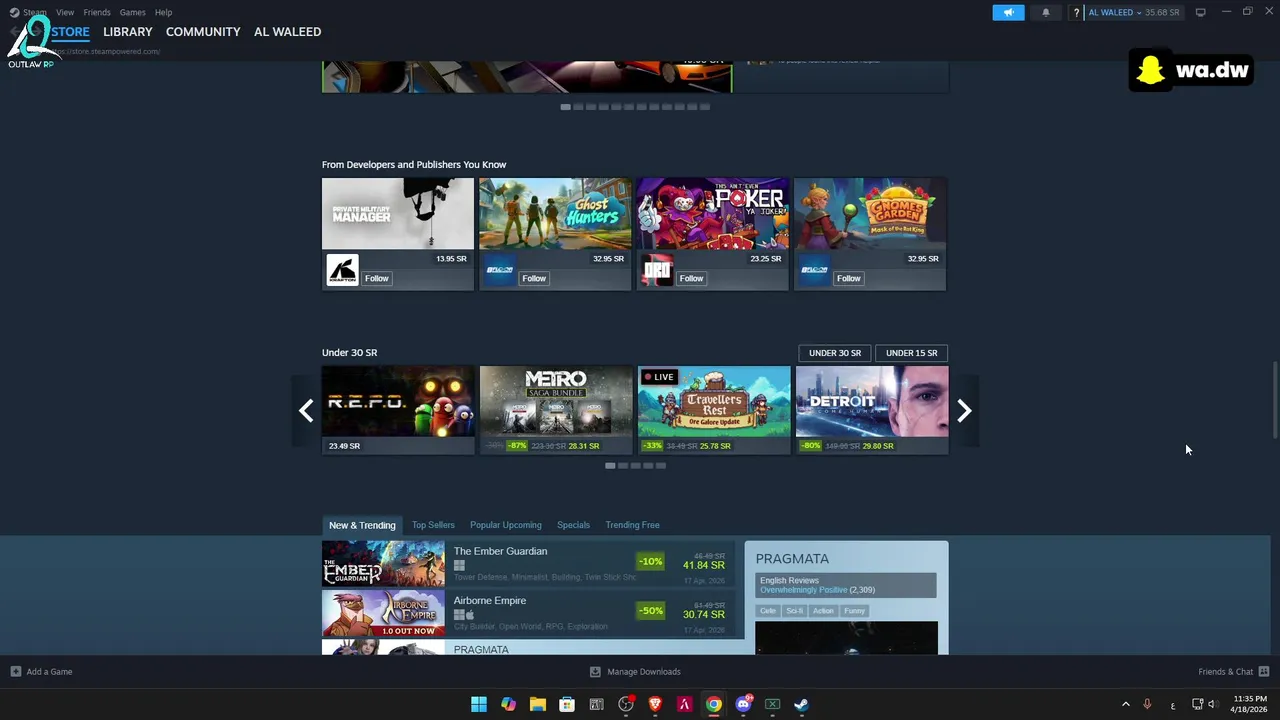Open the announcements megaphone button
The width and height of the screenshot is (1280, 720).
(x=1008, y=12)
